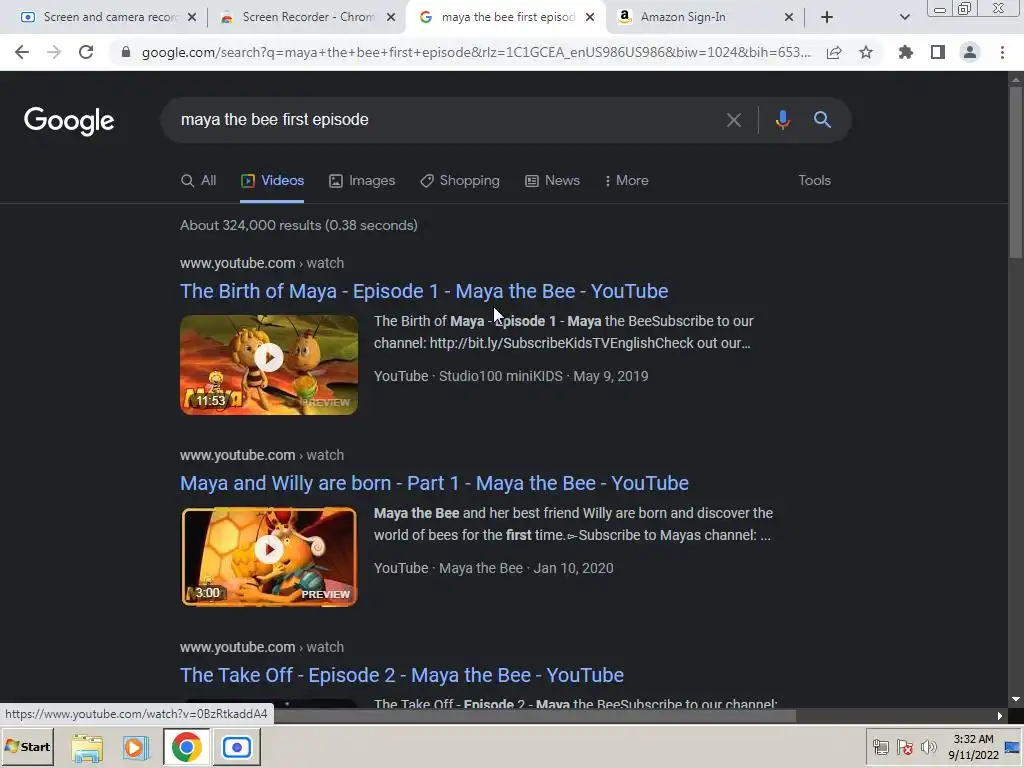Click the browser forward arrow

pyautogui.click(x=54, y=52)
